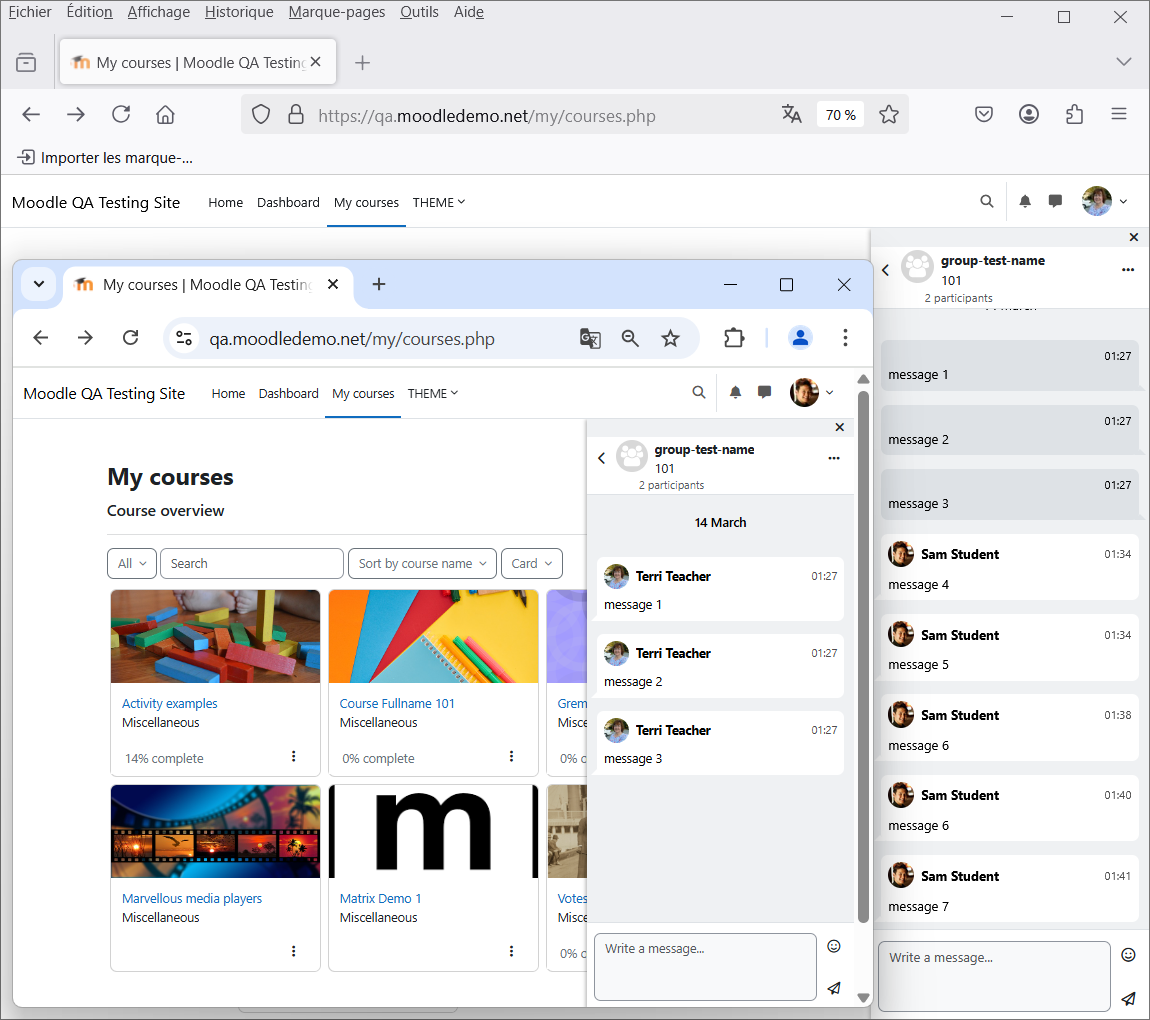Send message in Chrome message drawer
The height and width of the screenshot is (1020, 1150).
pos(834,988)
